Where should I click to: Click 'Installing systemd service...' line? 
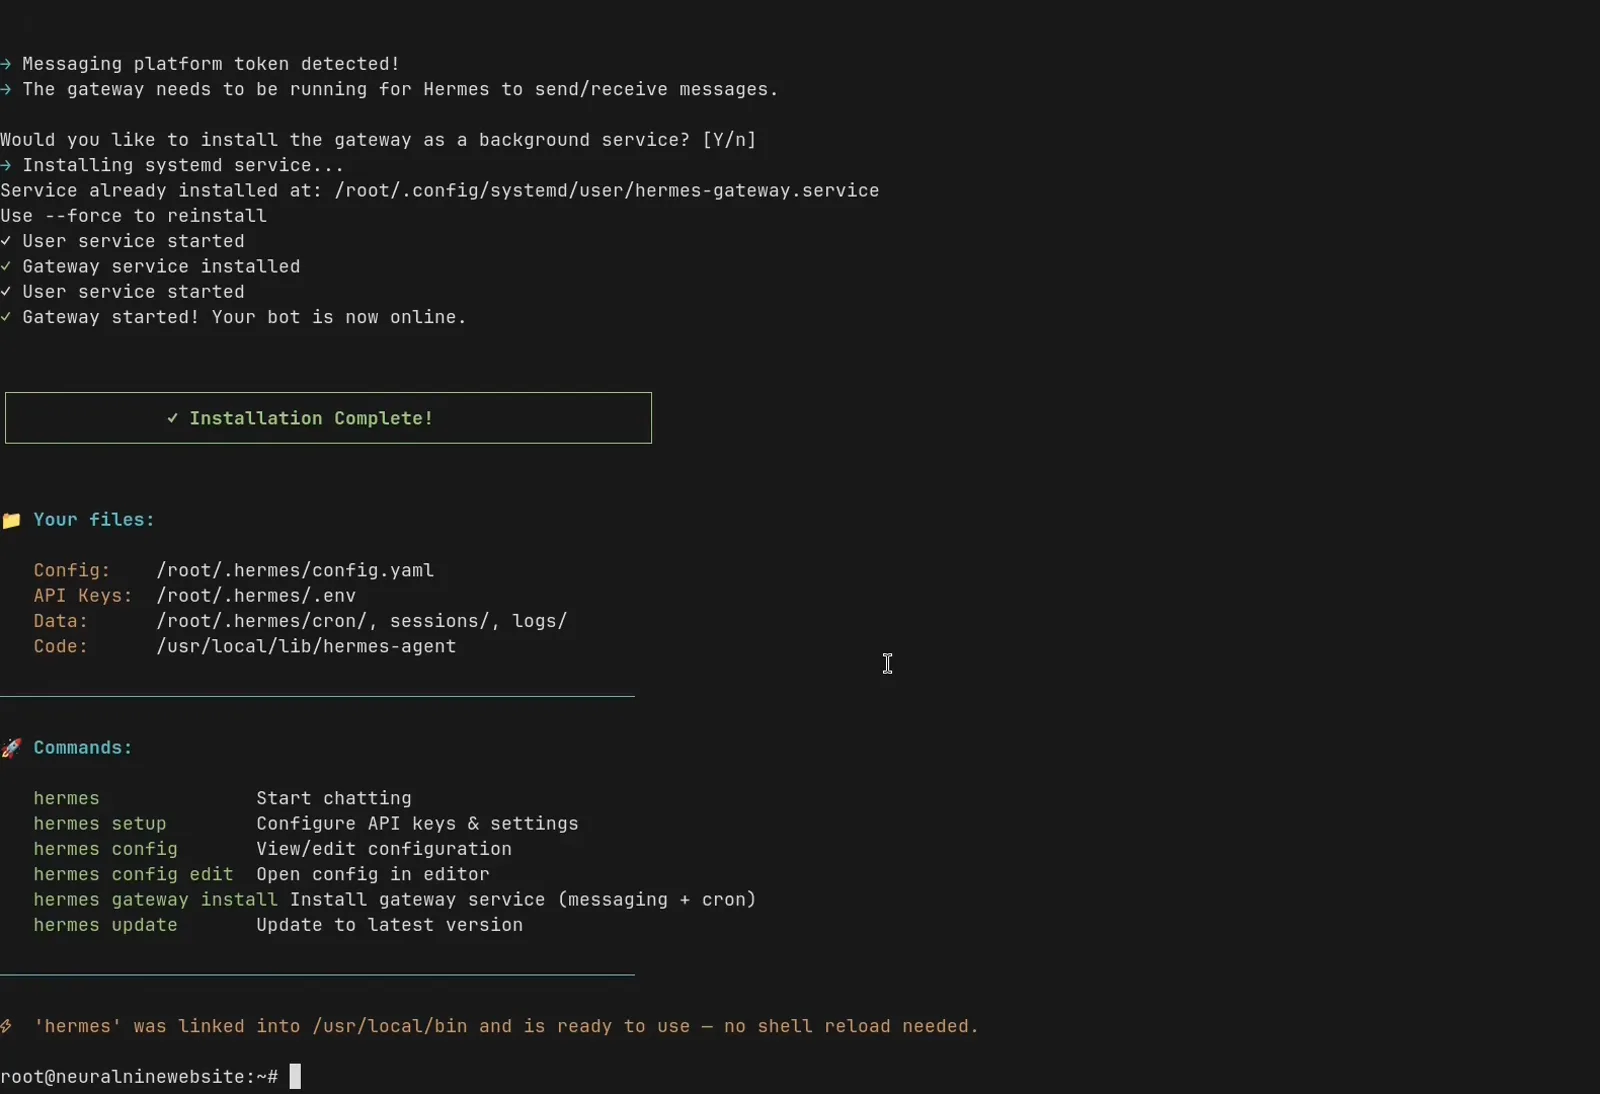172,165
